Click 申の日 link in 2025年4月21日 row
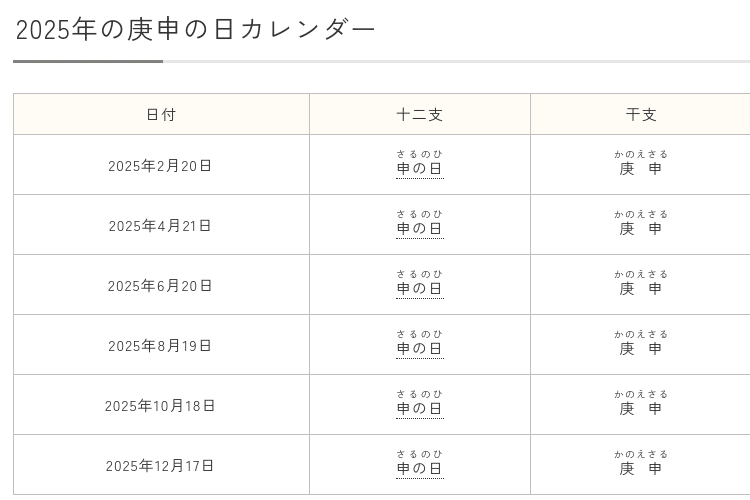This screenshot has height=500, width=750. click(x=419, y=229)
